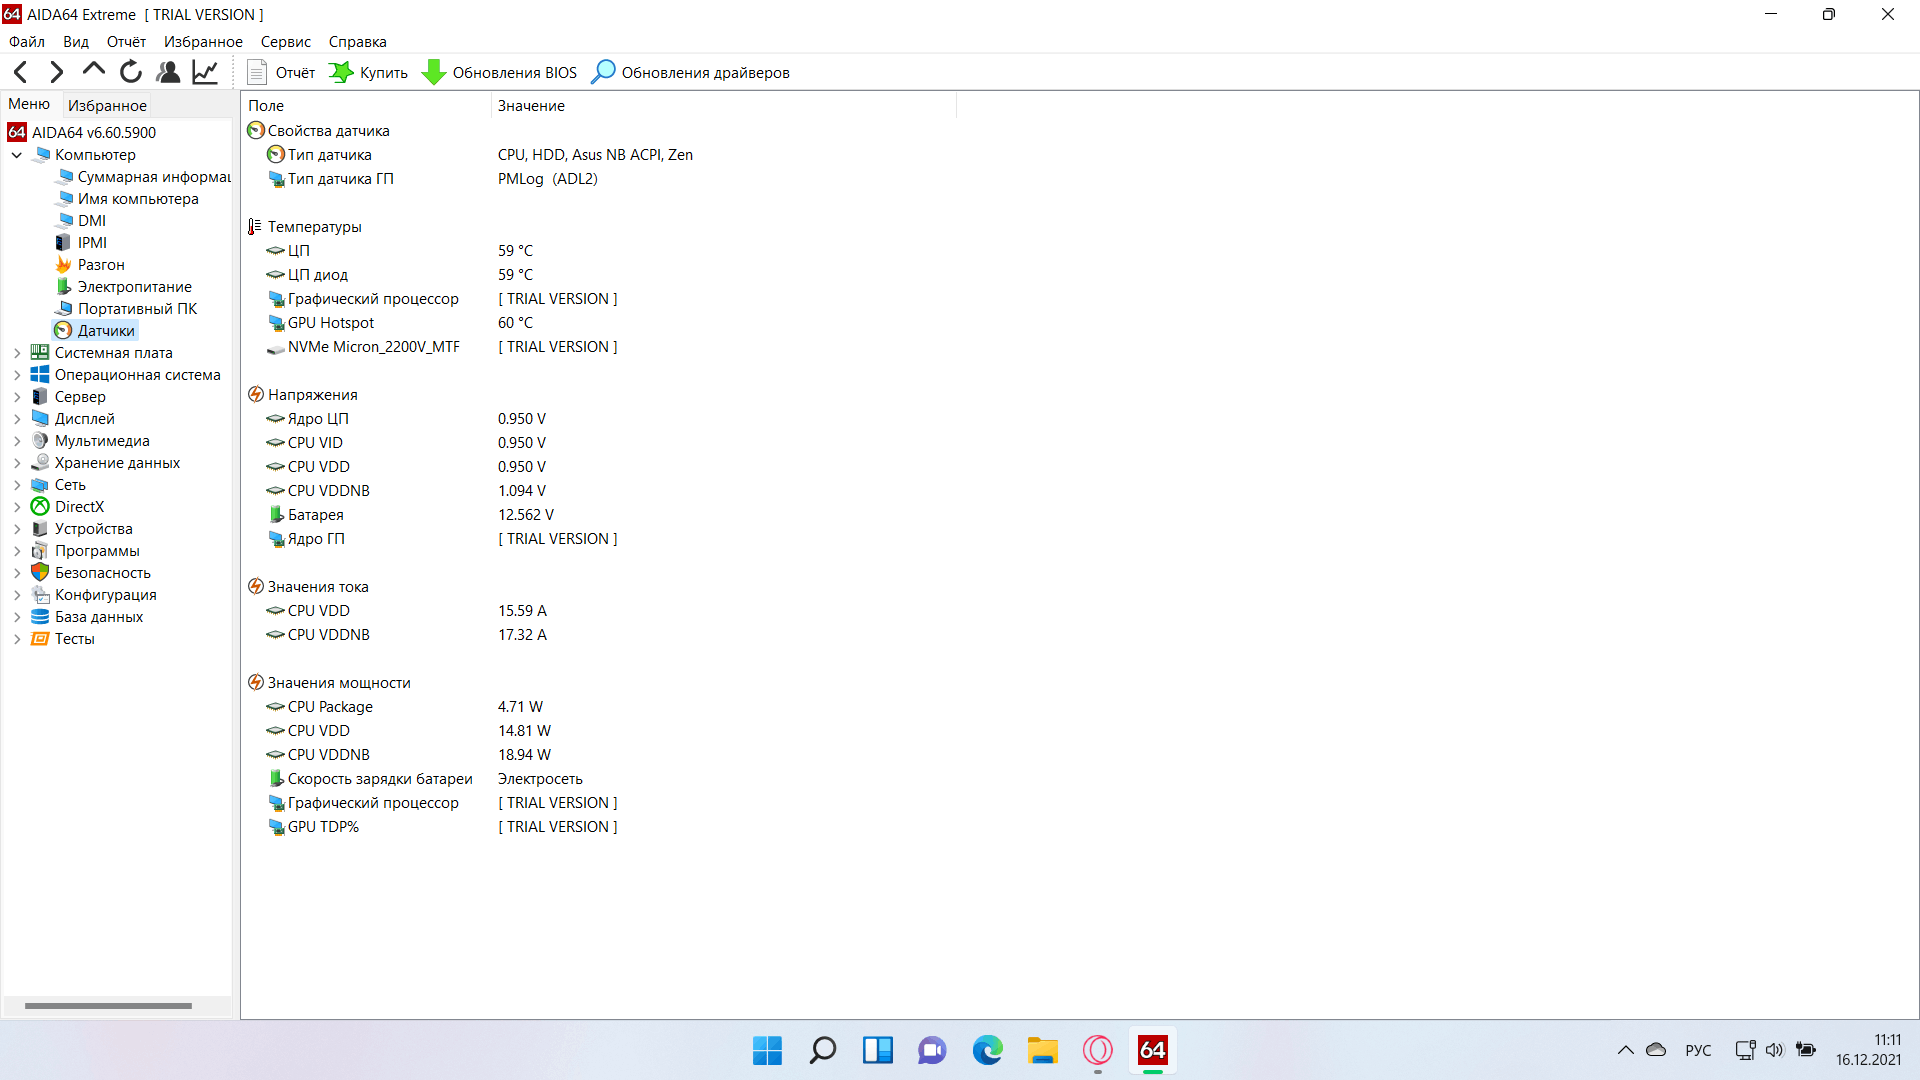Open the Сервис menu

click(x=286, y=42)
